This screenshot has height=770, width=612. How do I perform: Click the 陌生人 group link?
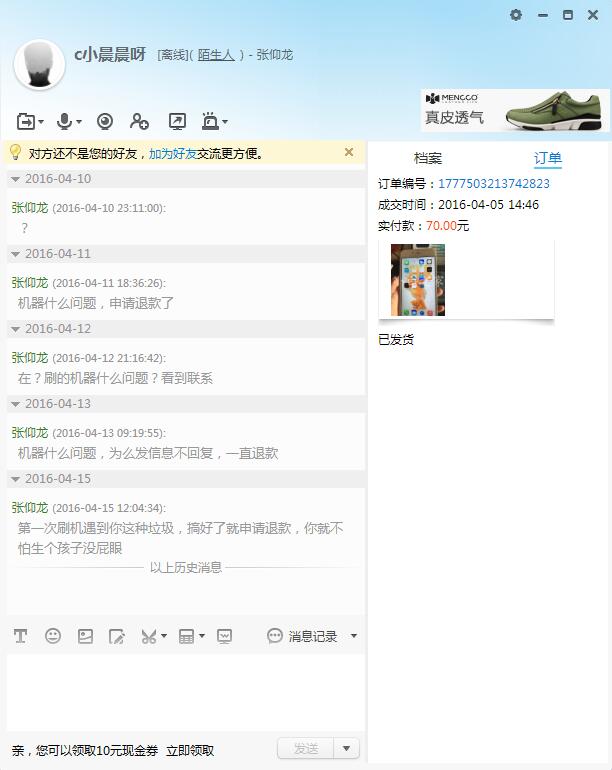tap(216, 55)
